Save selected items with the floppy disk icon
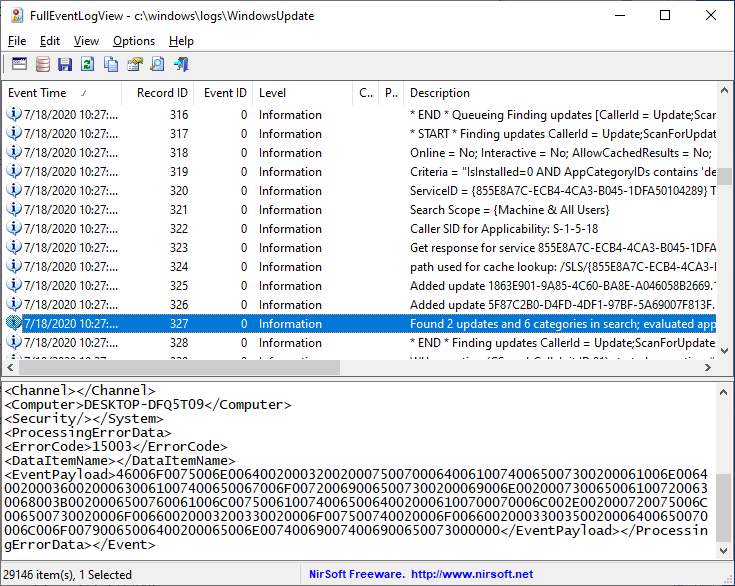Screen dimensions: 735x586 (65, 64)
